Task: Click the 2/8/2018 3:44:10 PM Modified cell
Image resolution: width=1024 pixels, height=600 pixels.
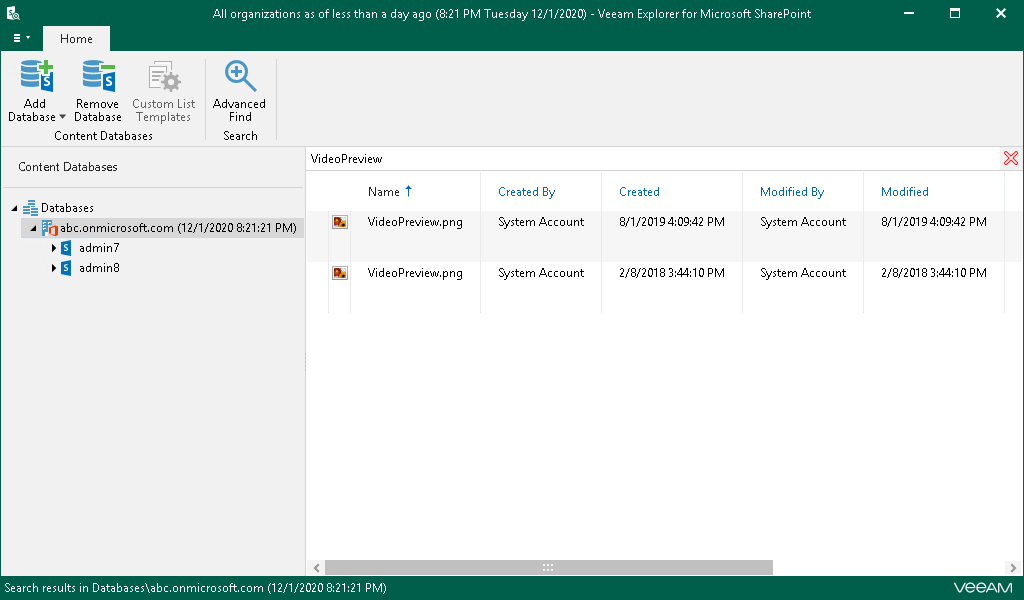Action: tap(934, 273)
